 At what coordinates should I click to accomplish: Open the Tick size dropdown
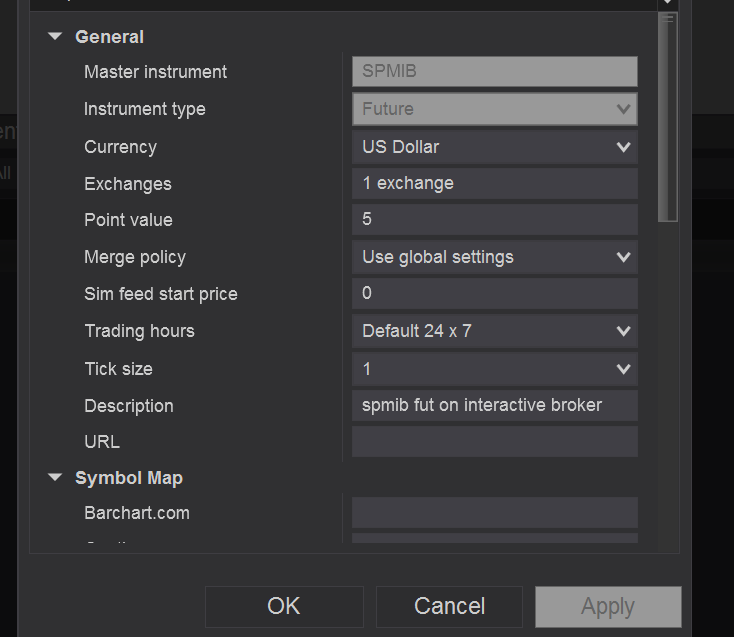[494, 369]
